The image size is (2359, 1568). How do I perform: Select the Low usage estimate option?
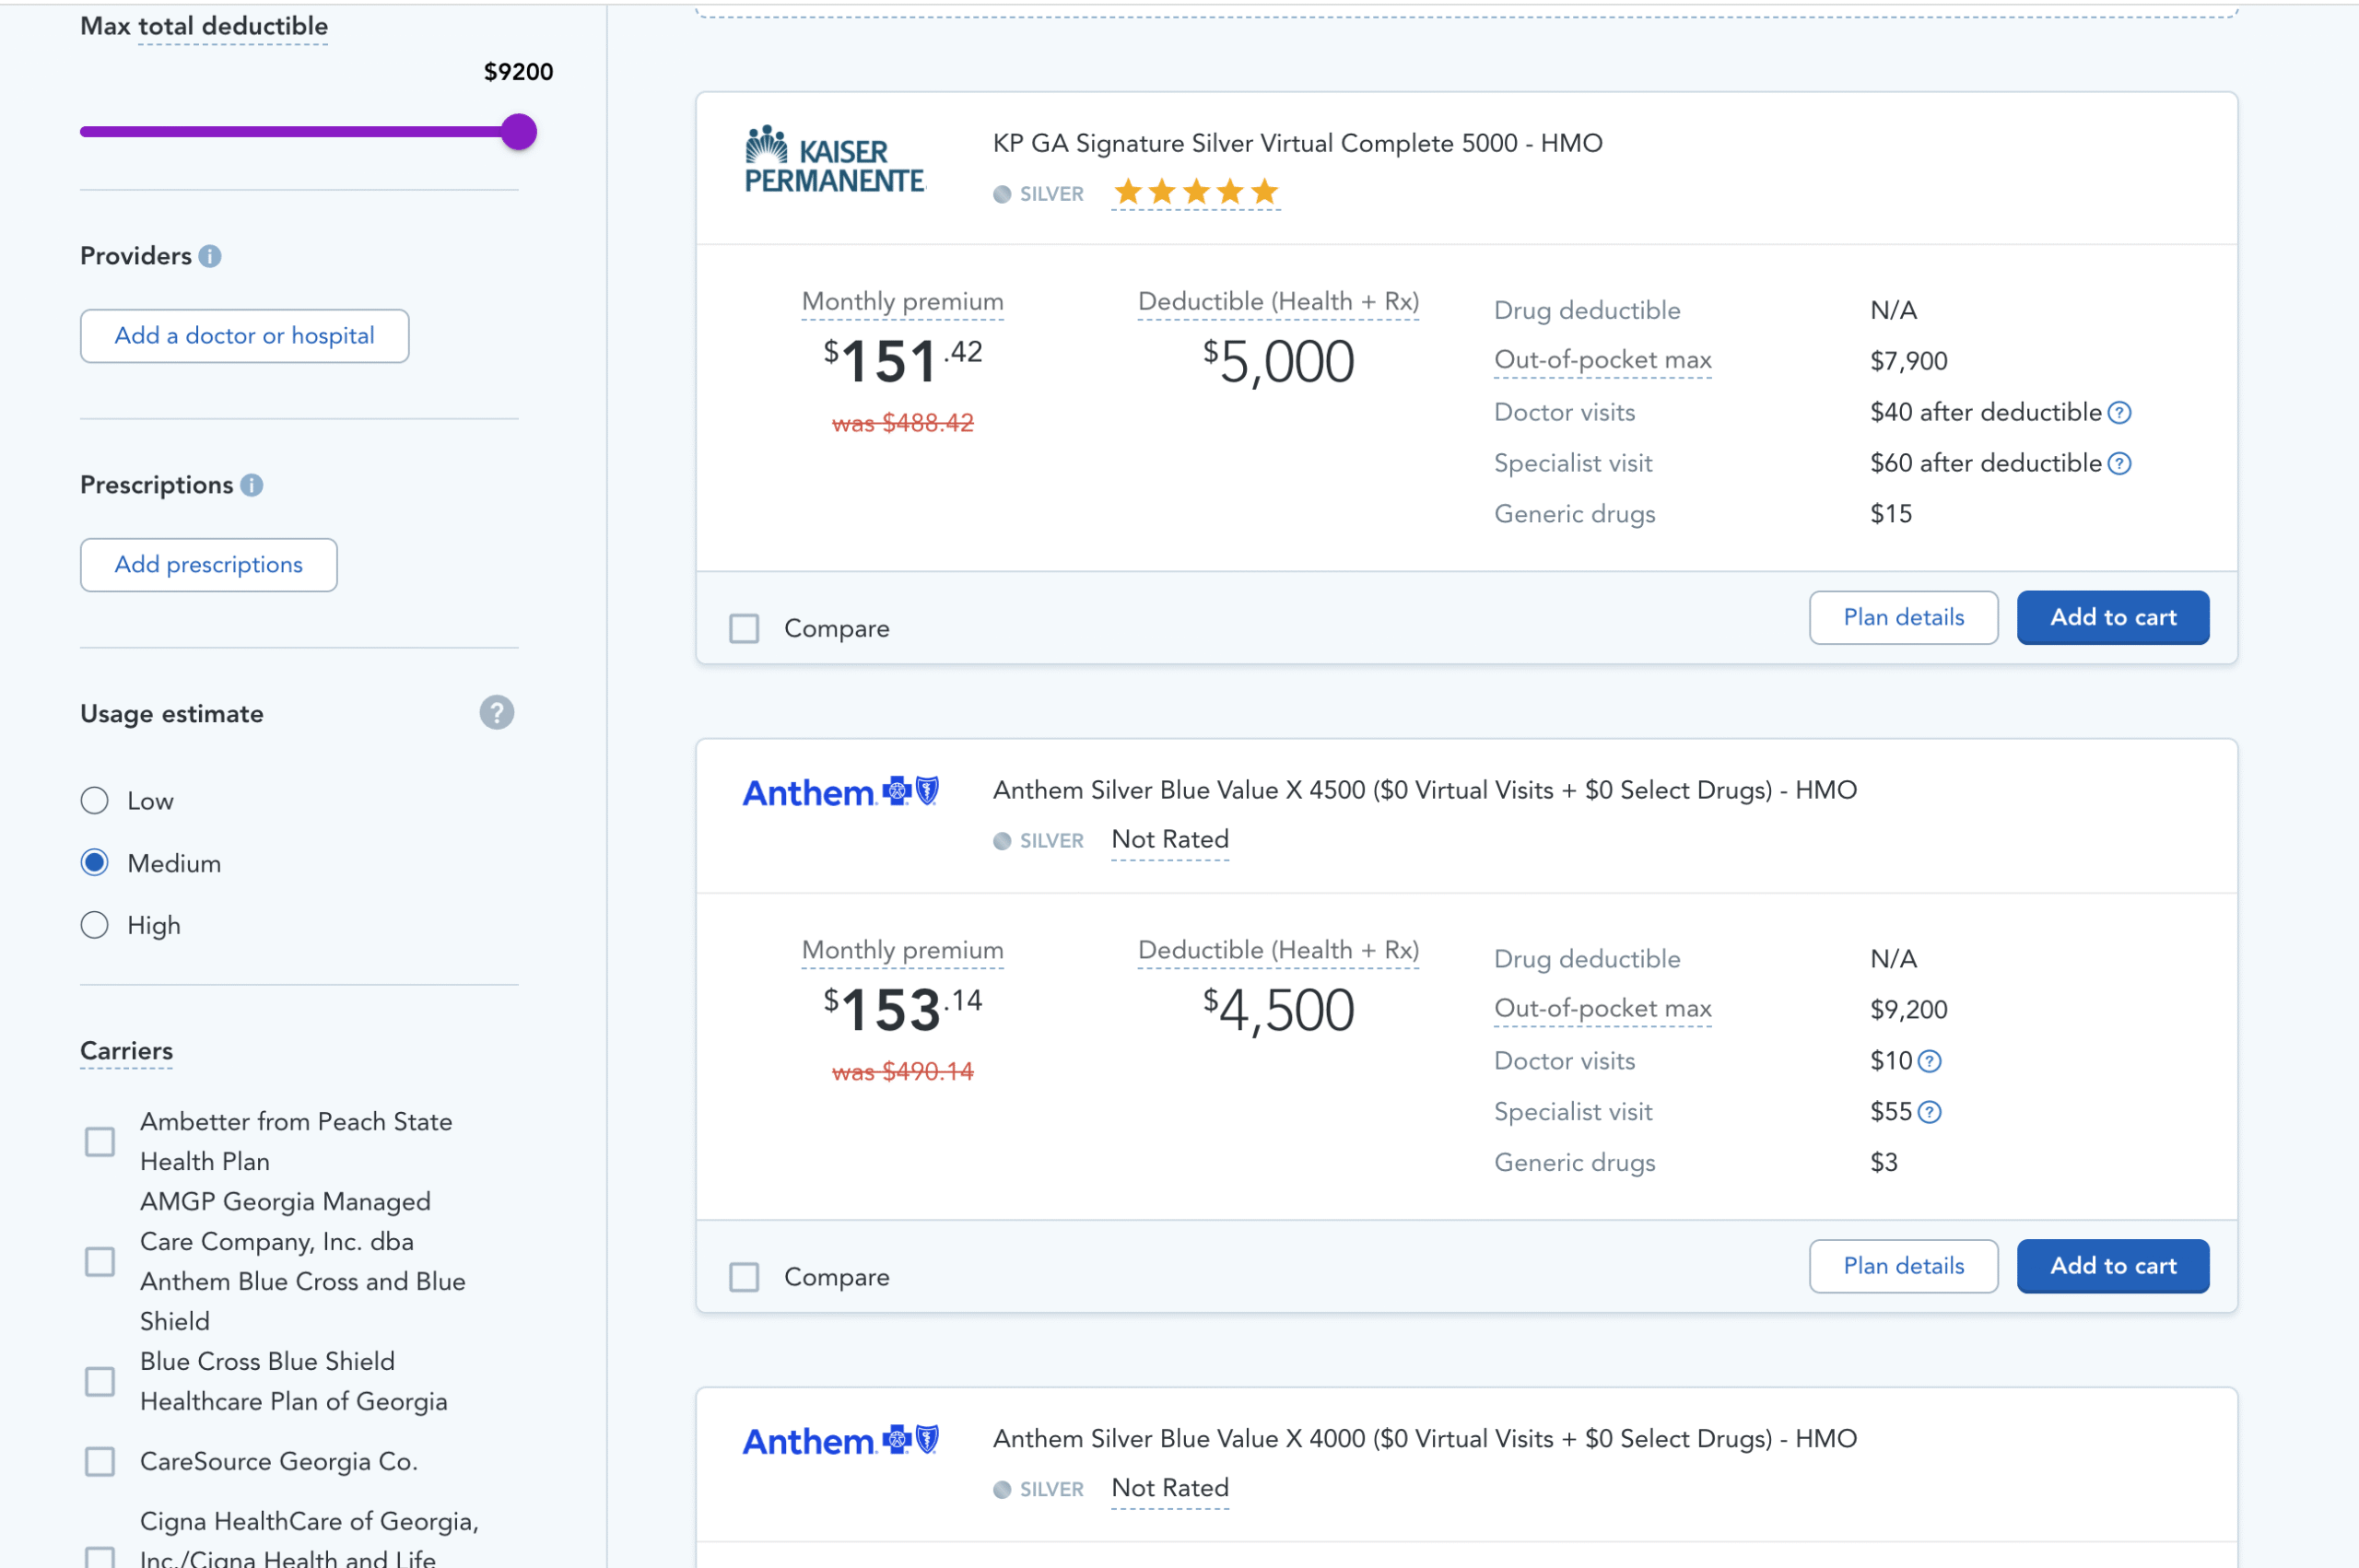[x=95, y=801]
